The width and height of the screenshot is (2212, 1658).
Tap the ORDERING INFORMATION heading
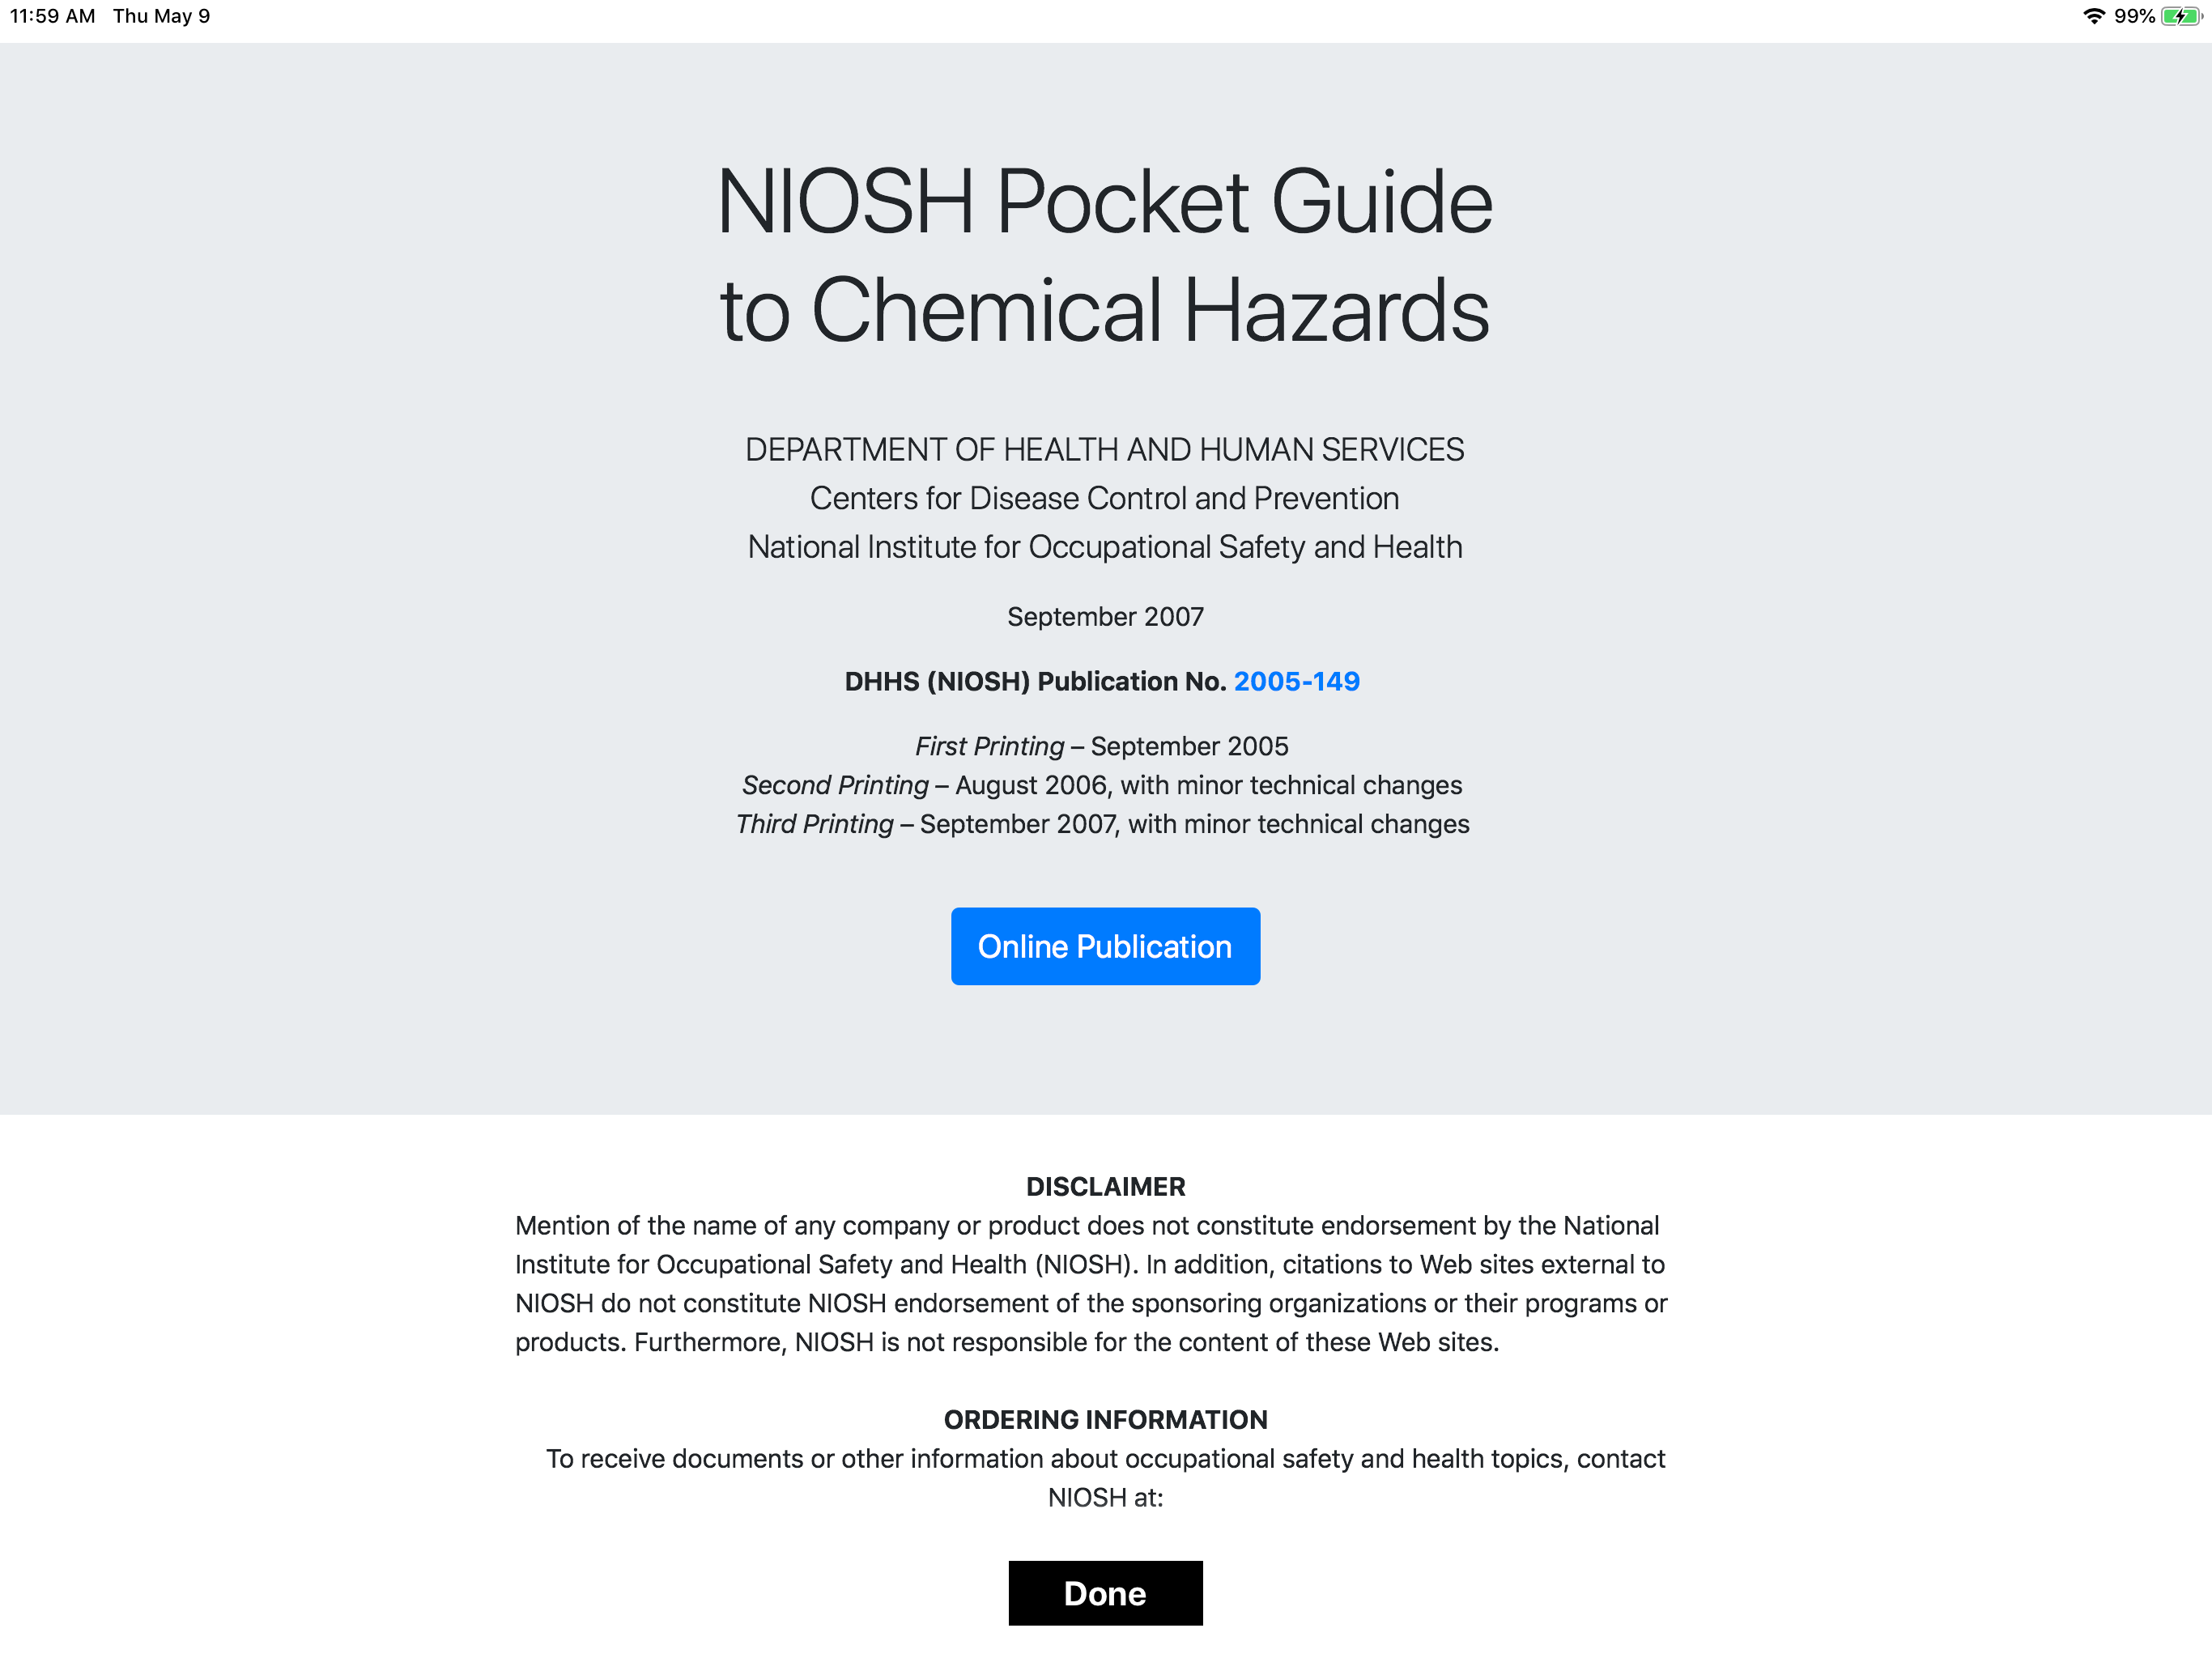(1105, 1419)
